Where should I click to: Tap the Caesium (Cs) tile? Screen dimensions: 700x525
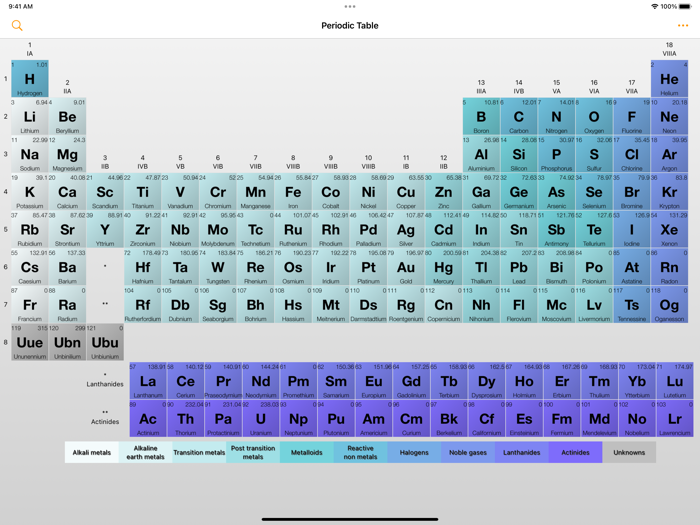point(30,267)
